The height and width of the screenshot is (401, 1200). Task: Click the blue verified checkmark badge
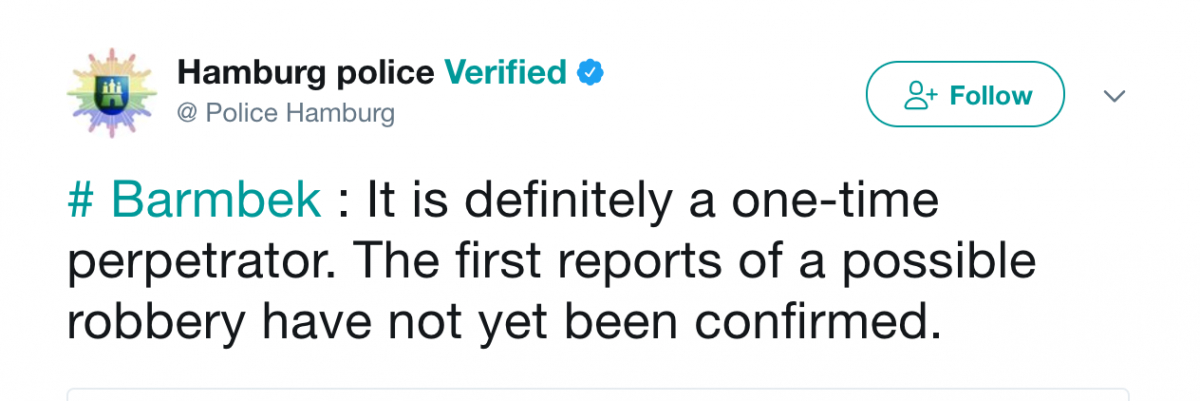point(591,73)
